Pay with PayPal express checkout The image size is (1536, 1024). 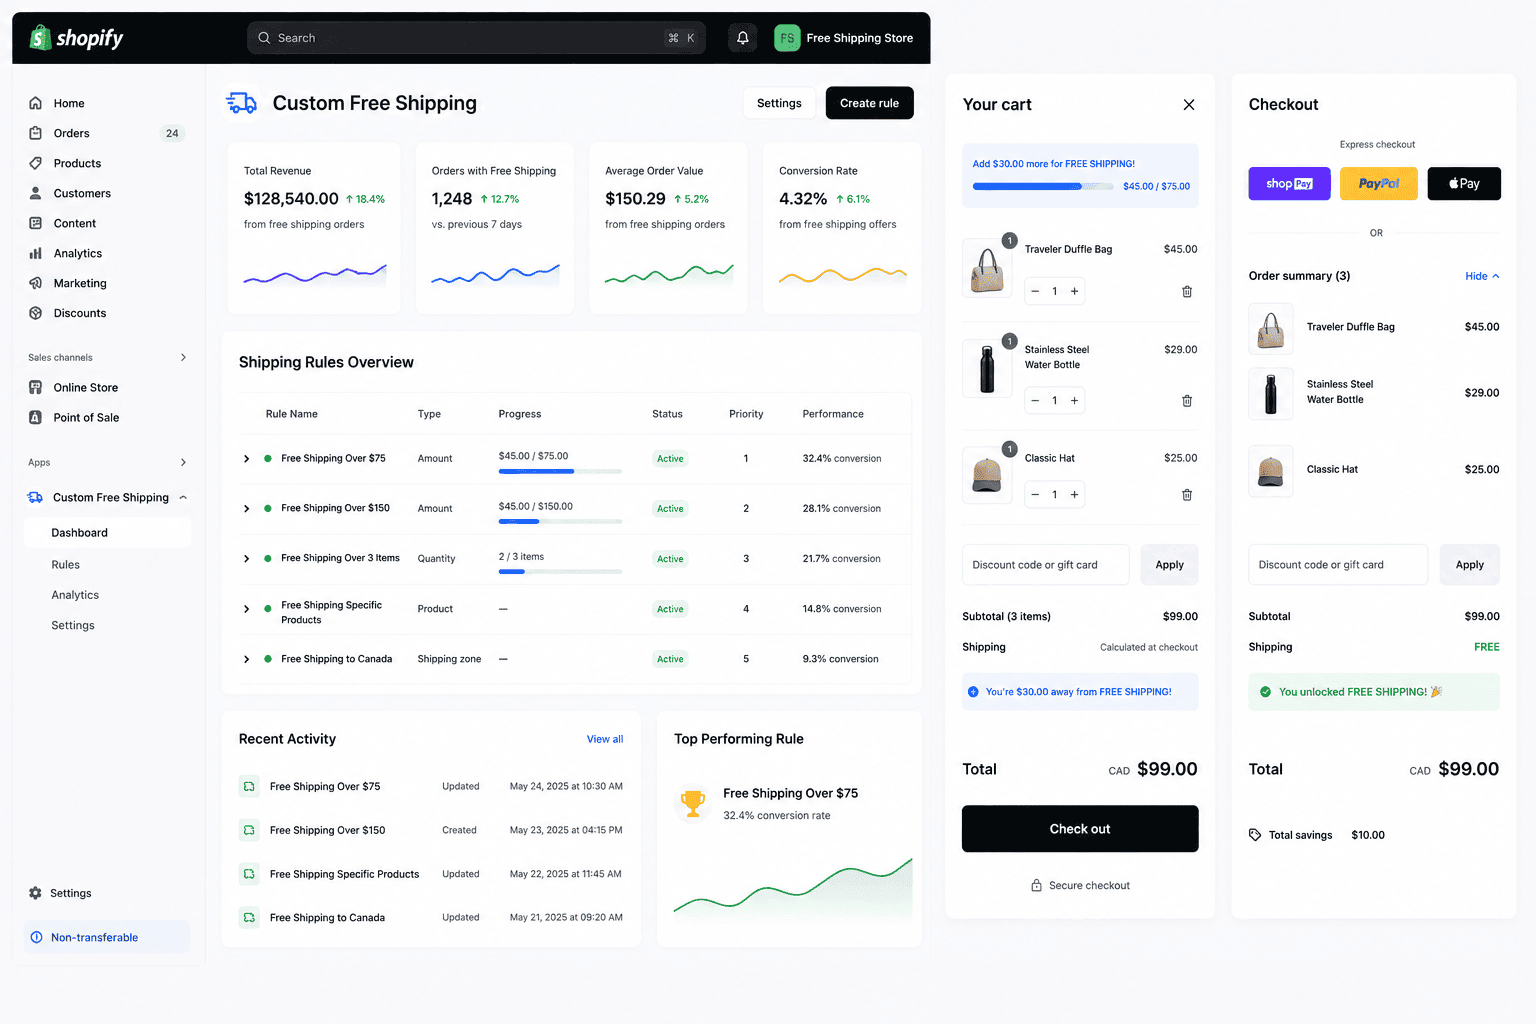[x=1379, y=184]
